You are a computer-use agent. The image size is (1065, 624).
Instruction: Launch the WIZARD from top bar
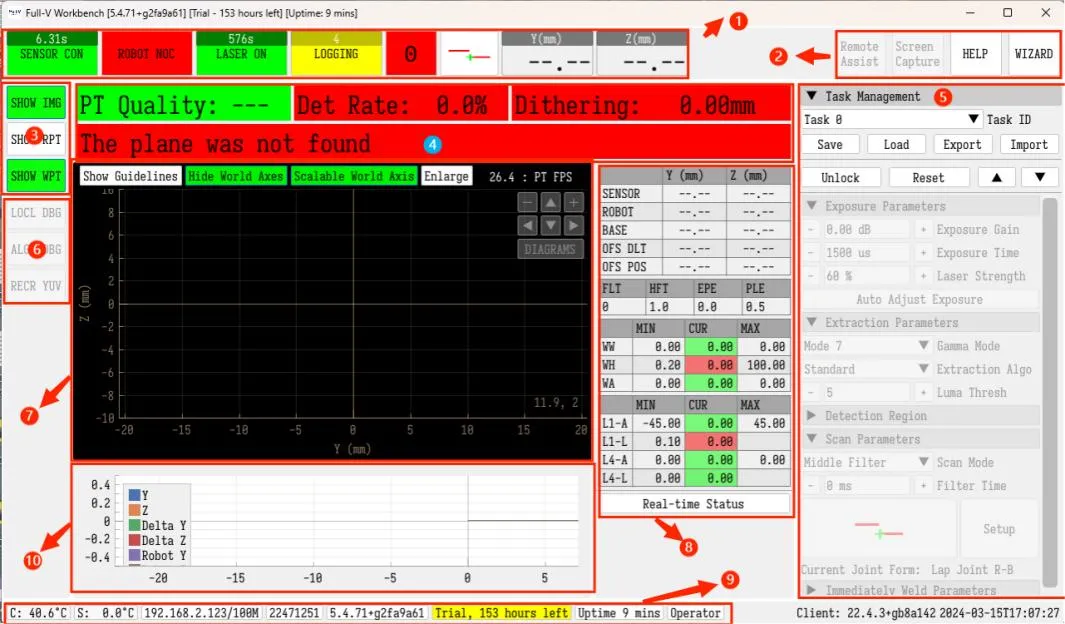tap(1033, 54)
